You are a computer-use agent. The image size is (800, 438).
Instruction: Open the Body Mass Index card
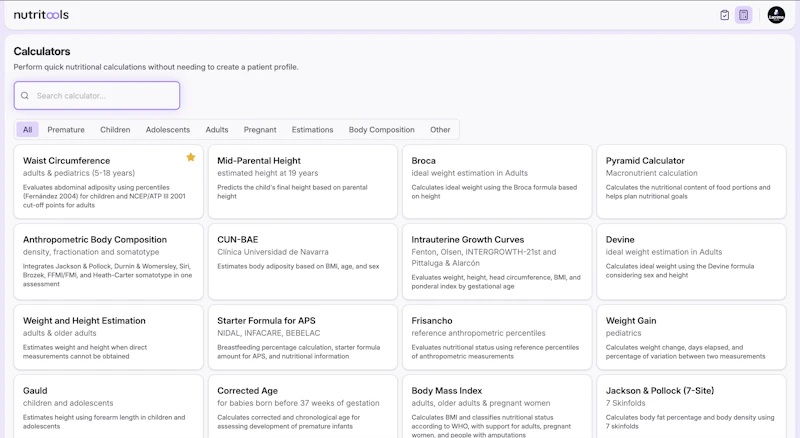pyautogui.click(x=497, y=407)
